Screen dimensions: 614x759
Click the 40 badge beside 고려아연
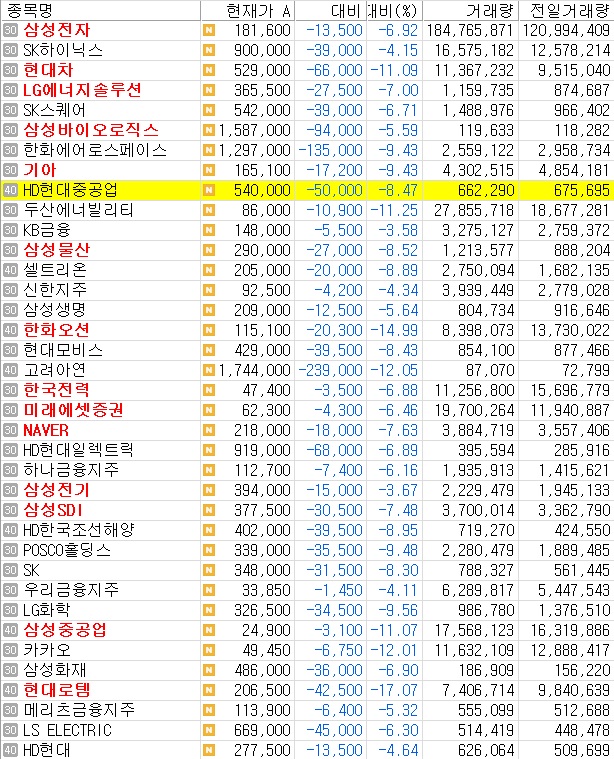click(x=10, y=370)
